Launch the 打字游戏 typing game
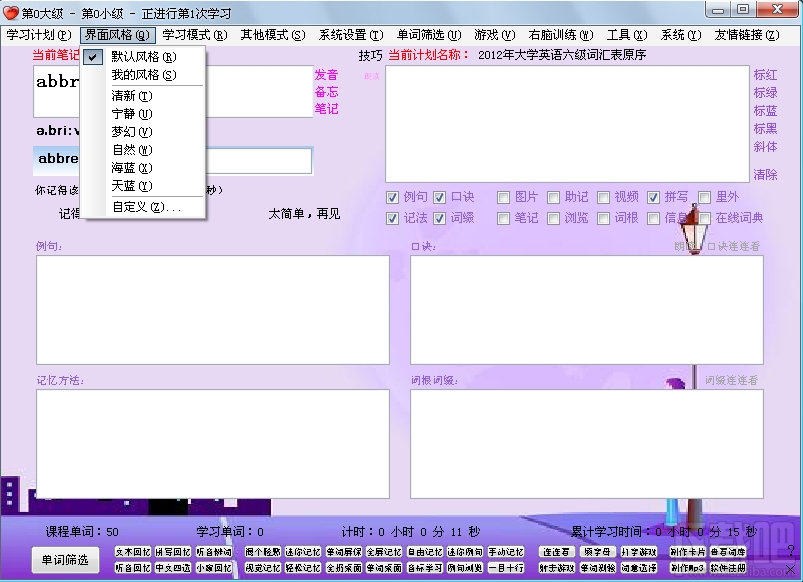This screenshot has width=803, height=582. 639,552
